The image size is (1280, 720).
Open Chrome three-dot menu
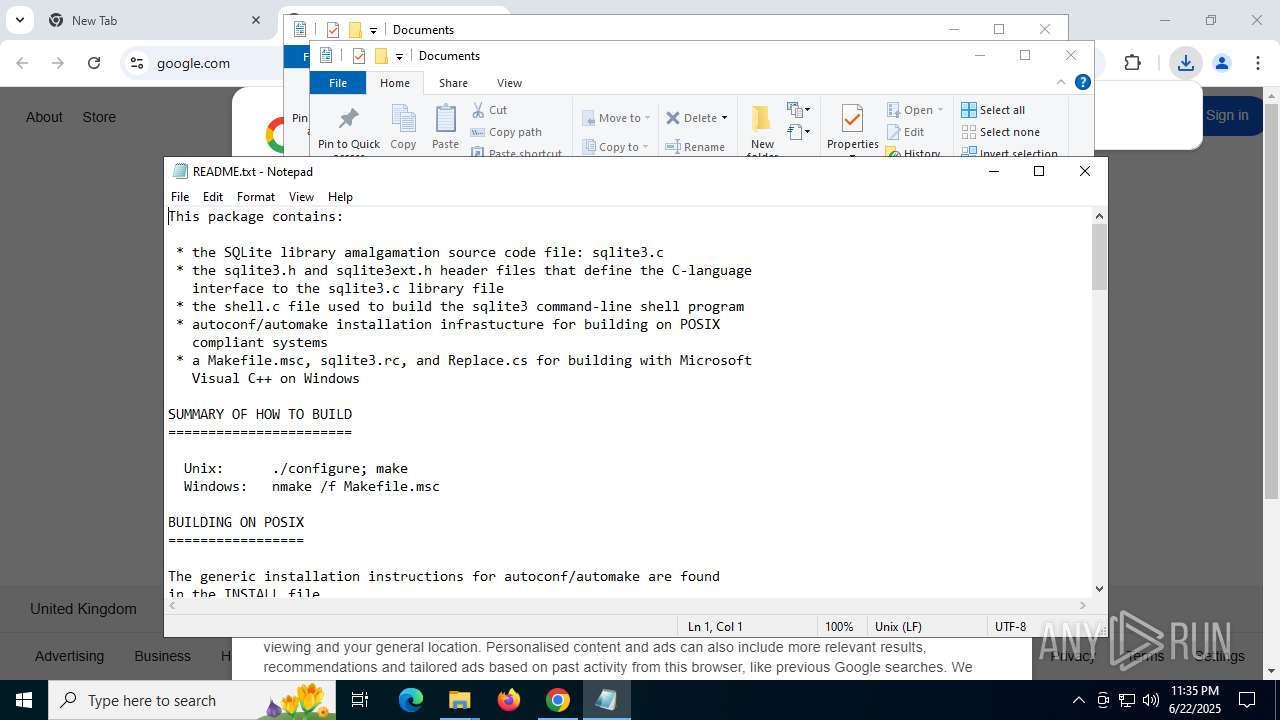pyautogui.click(x=1258, y=63)
